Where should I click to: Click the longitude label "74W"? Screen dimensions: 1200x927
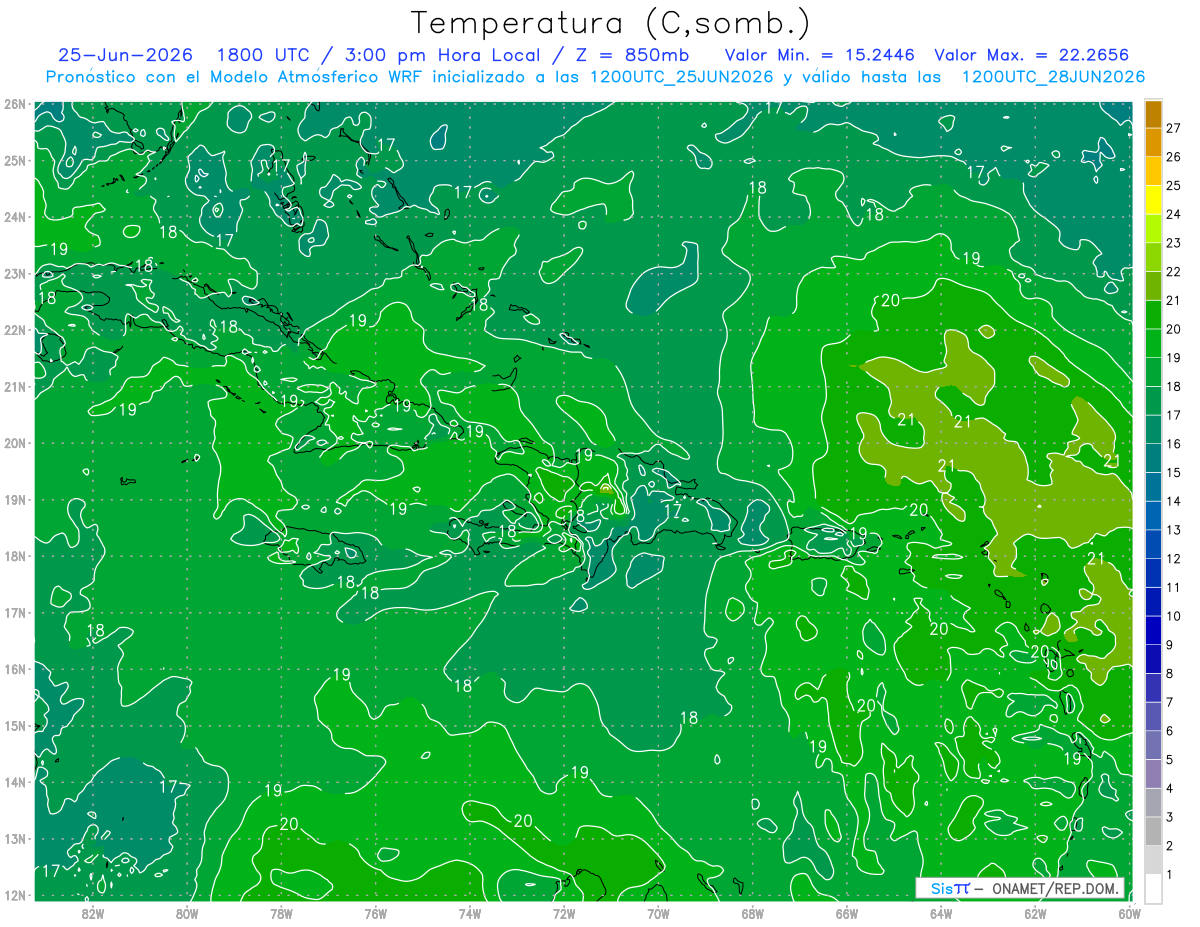click(469, 911)
